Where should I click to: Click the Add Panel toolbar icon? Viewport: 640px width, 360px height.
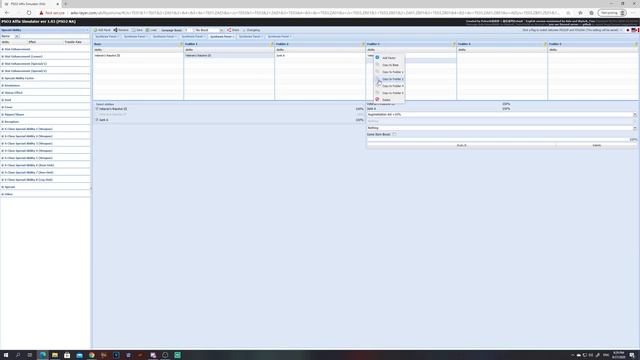pyautogui.click(x=96, y=30)
